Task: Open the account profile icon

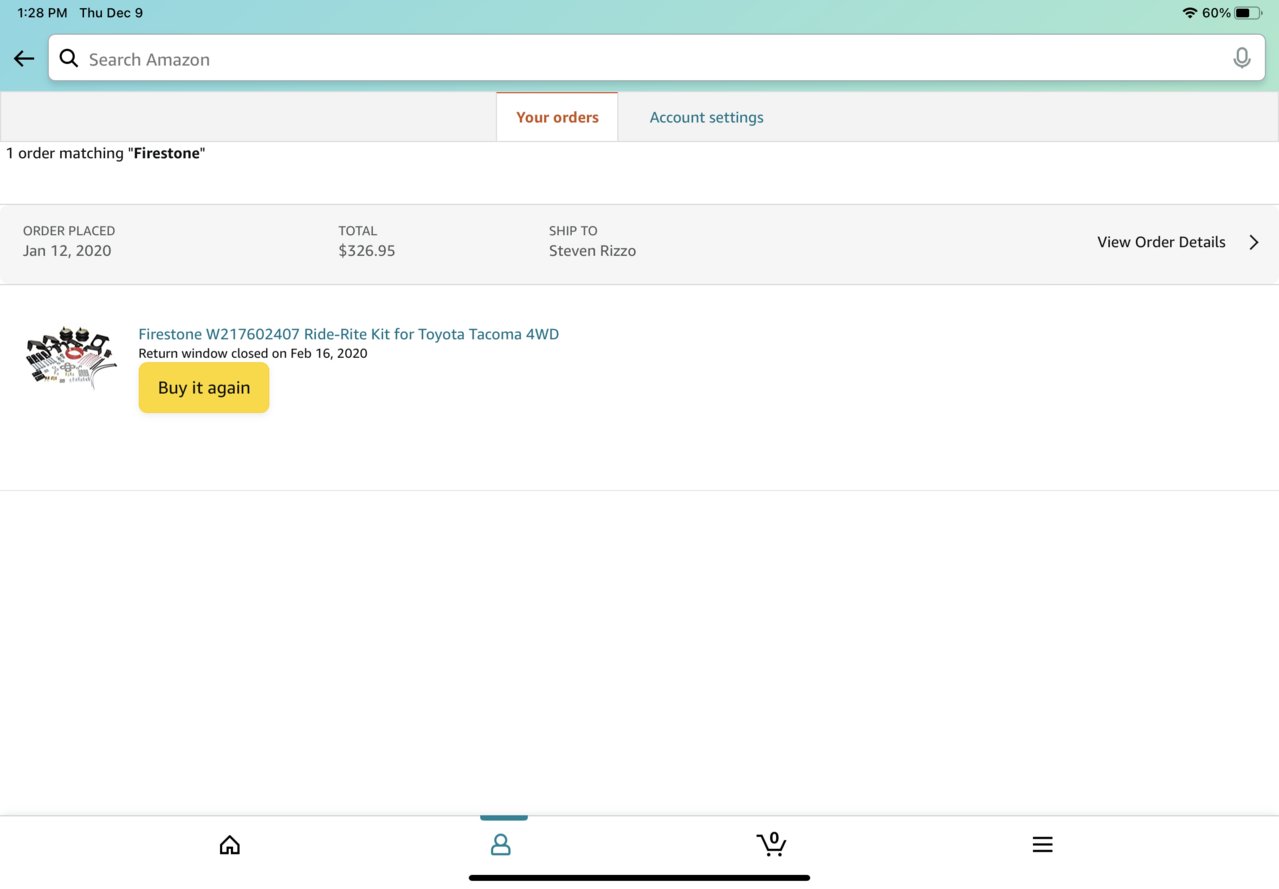Action: pyautogui.click(x=501, y=845)
